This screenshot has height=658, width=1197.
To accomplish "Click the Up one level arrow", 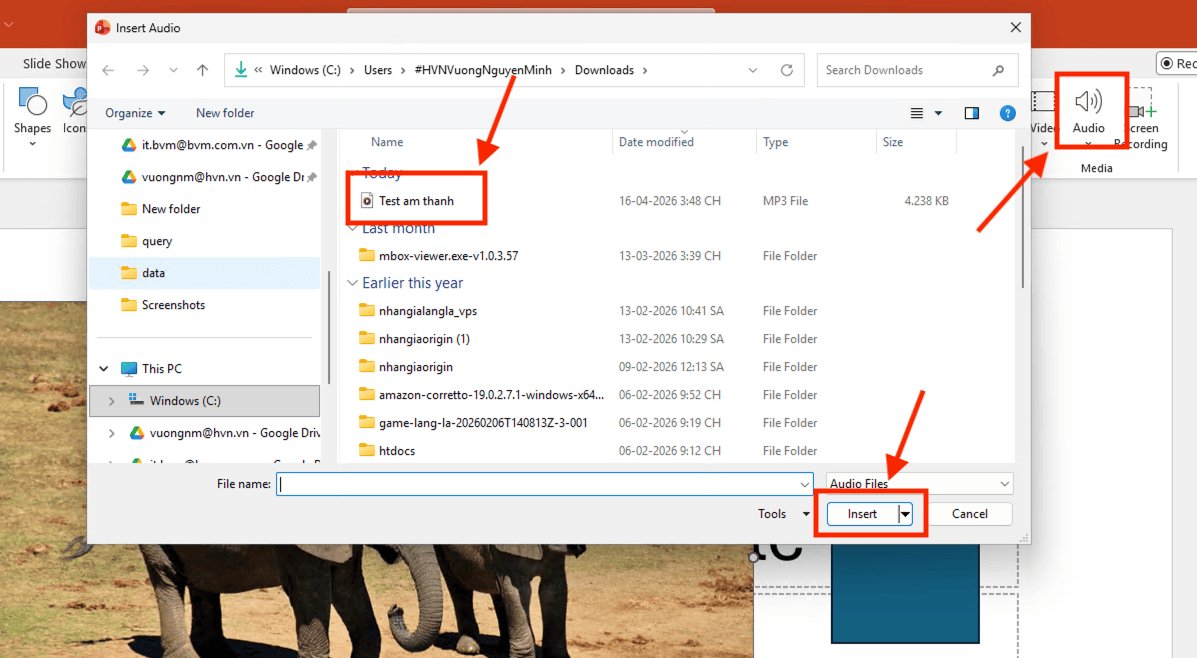I will (x=203, y=70).
